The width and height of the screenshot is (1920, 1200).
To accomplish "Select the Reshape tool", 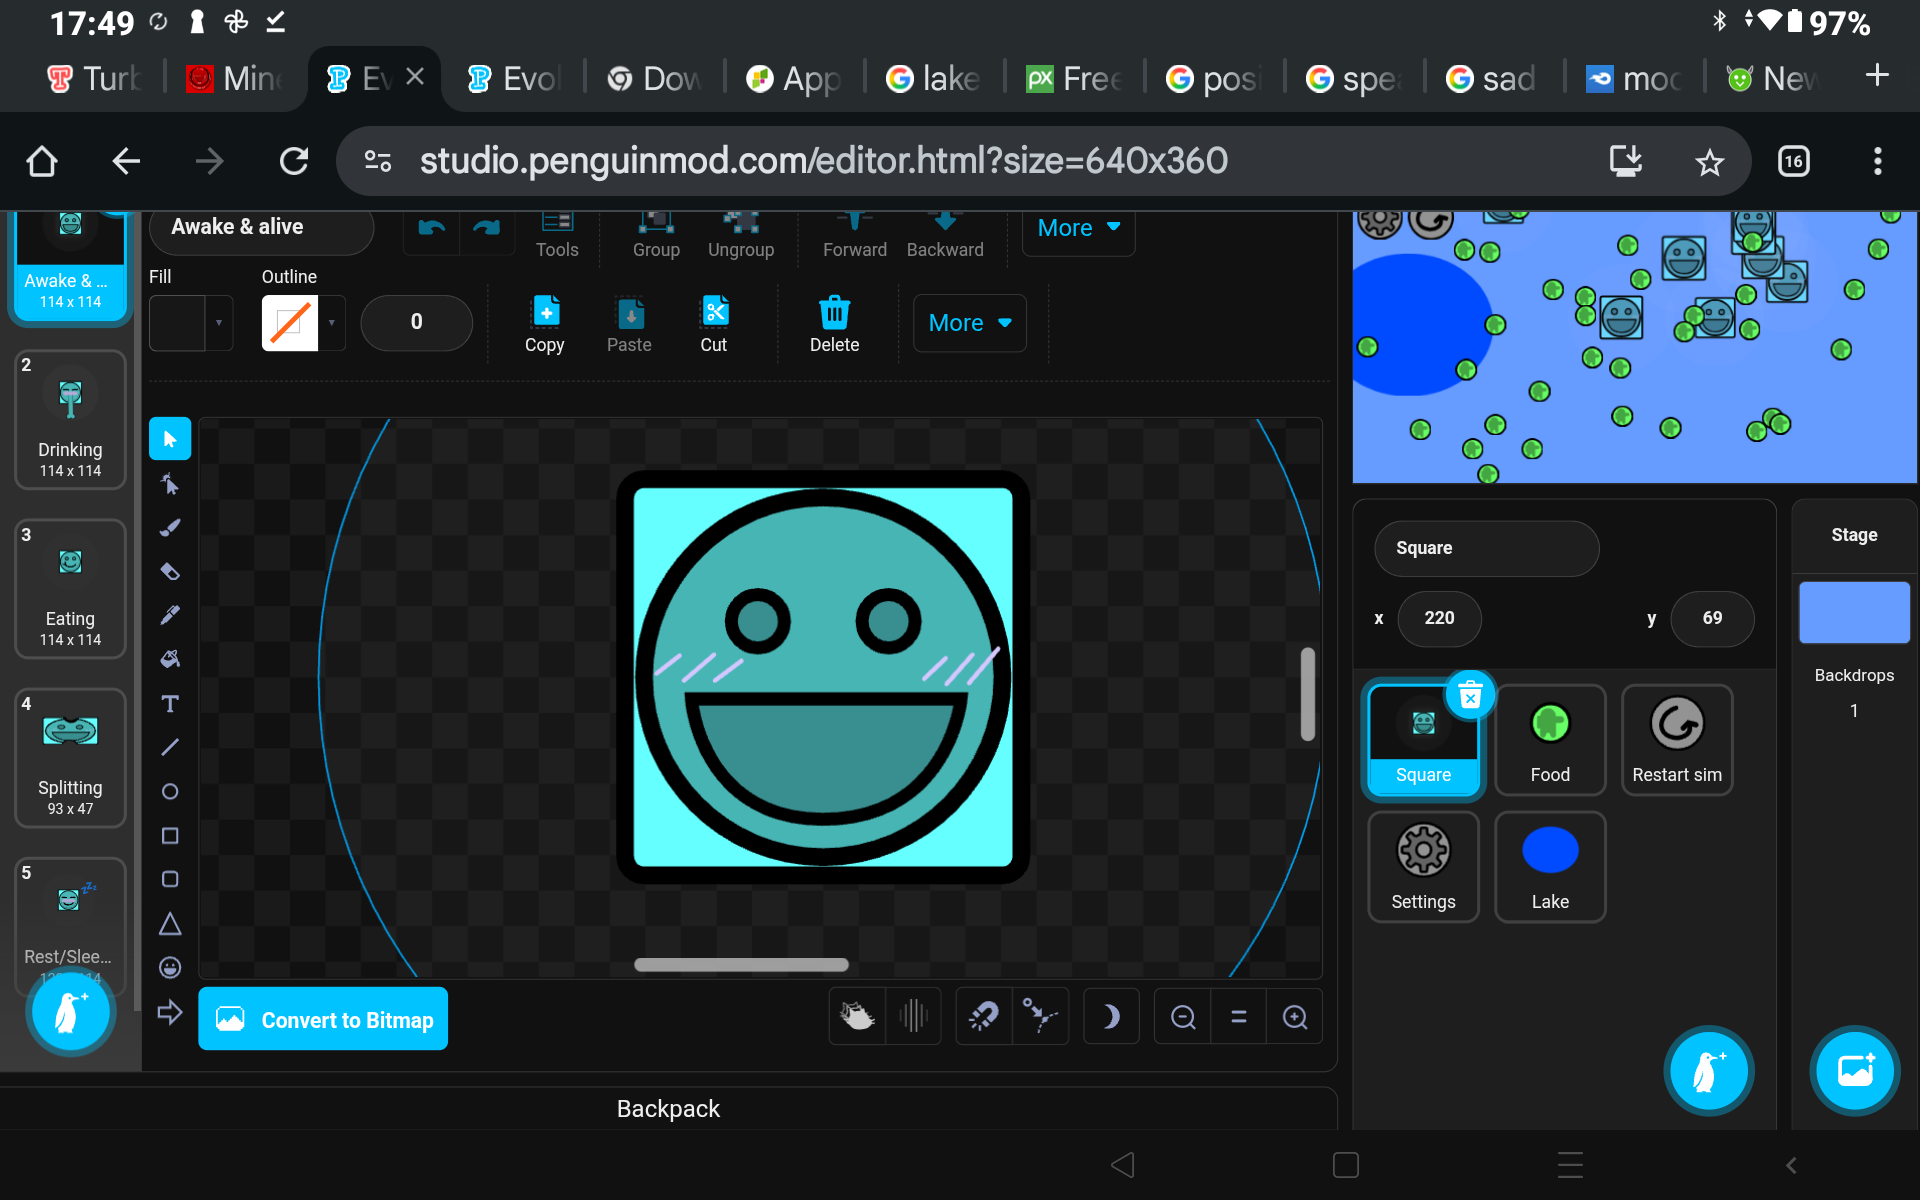I will 170,484.
